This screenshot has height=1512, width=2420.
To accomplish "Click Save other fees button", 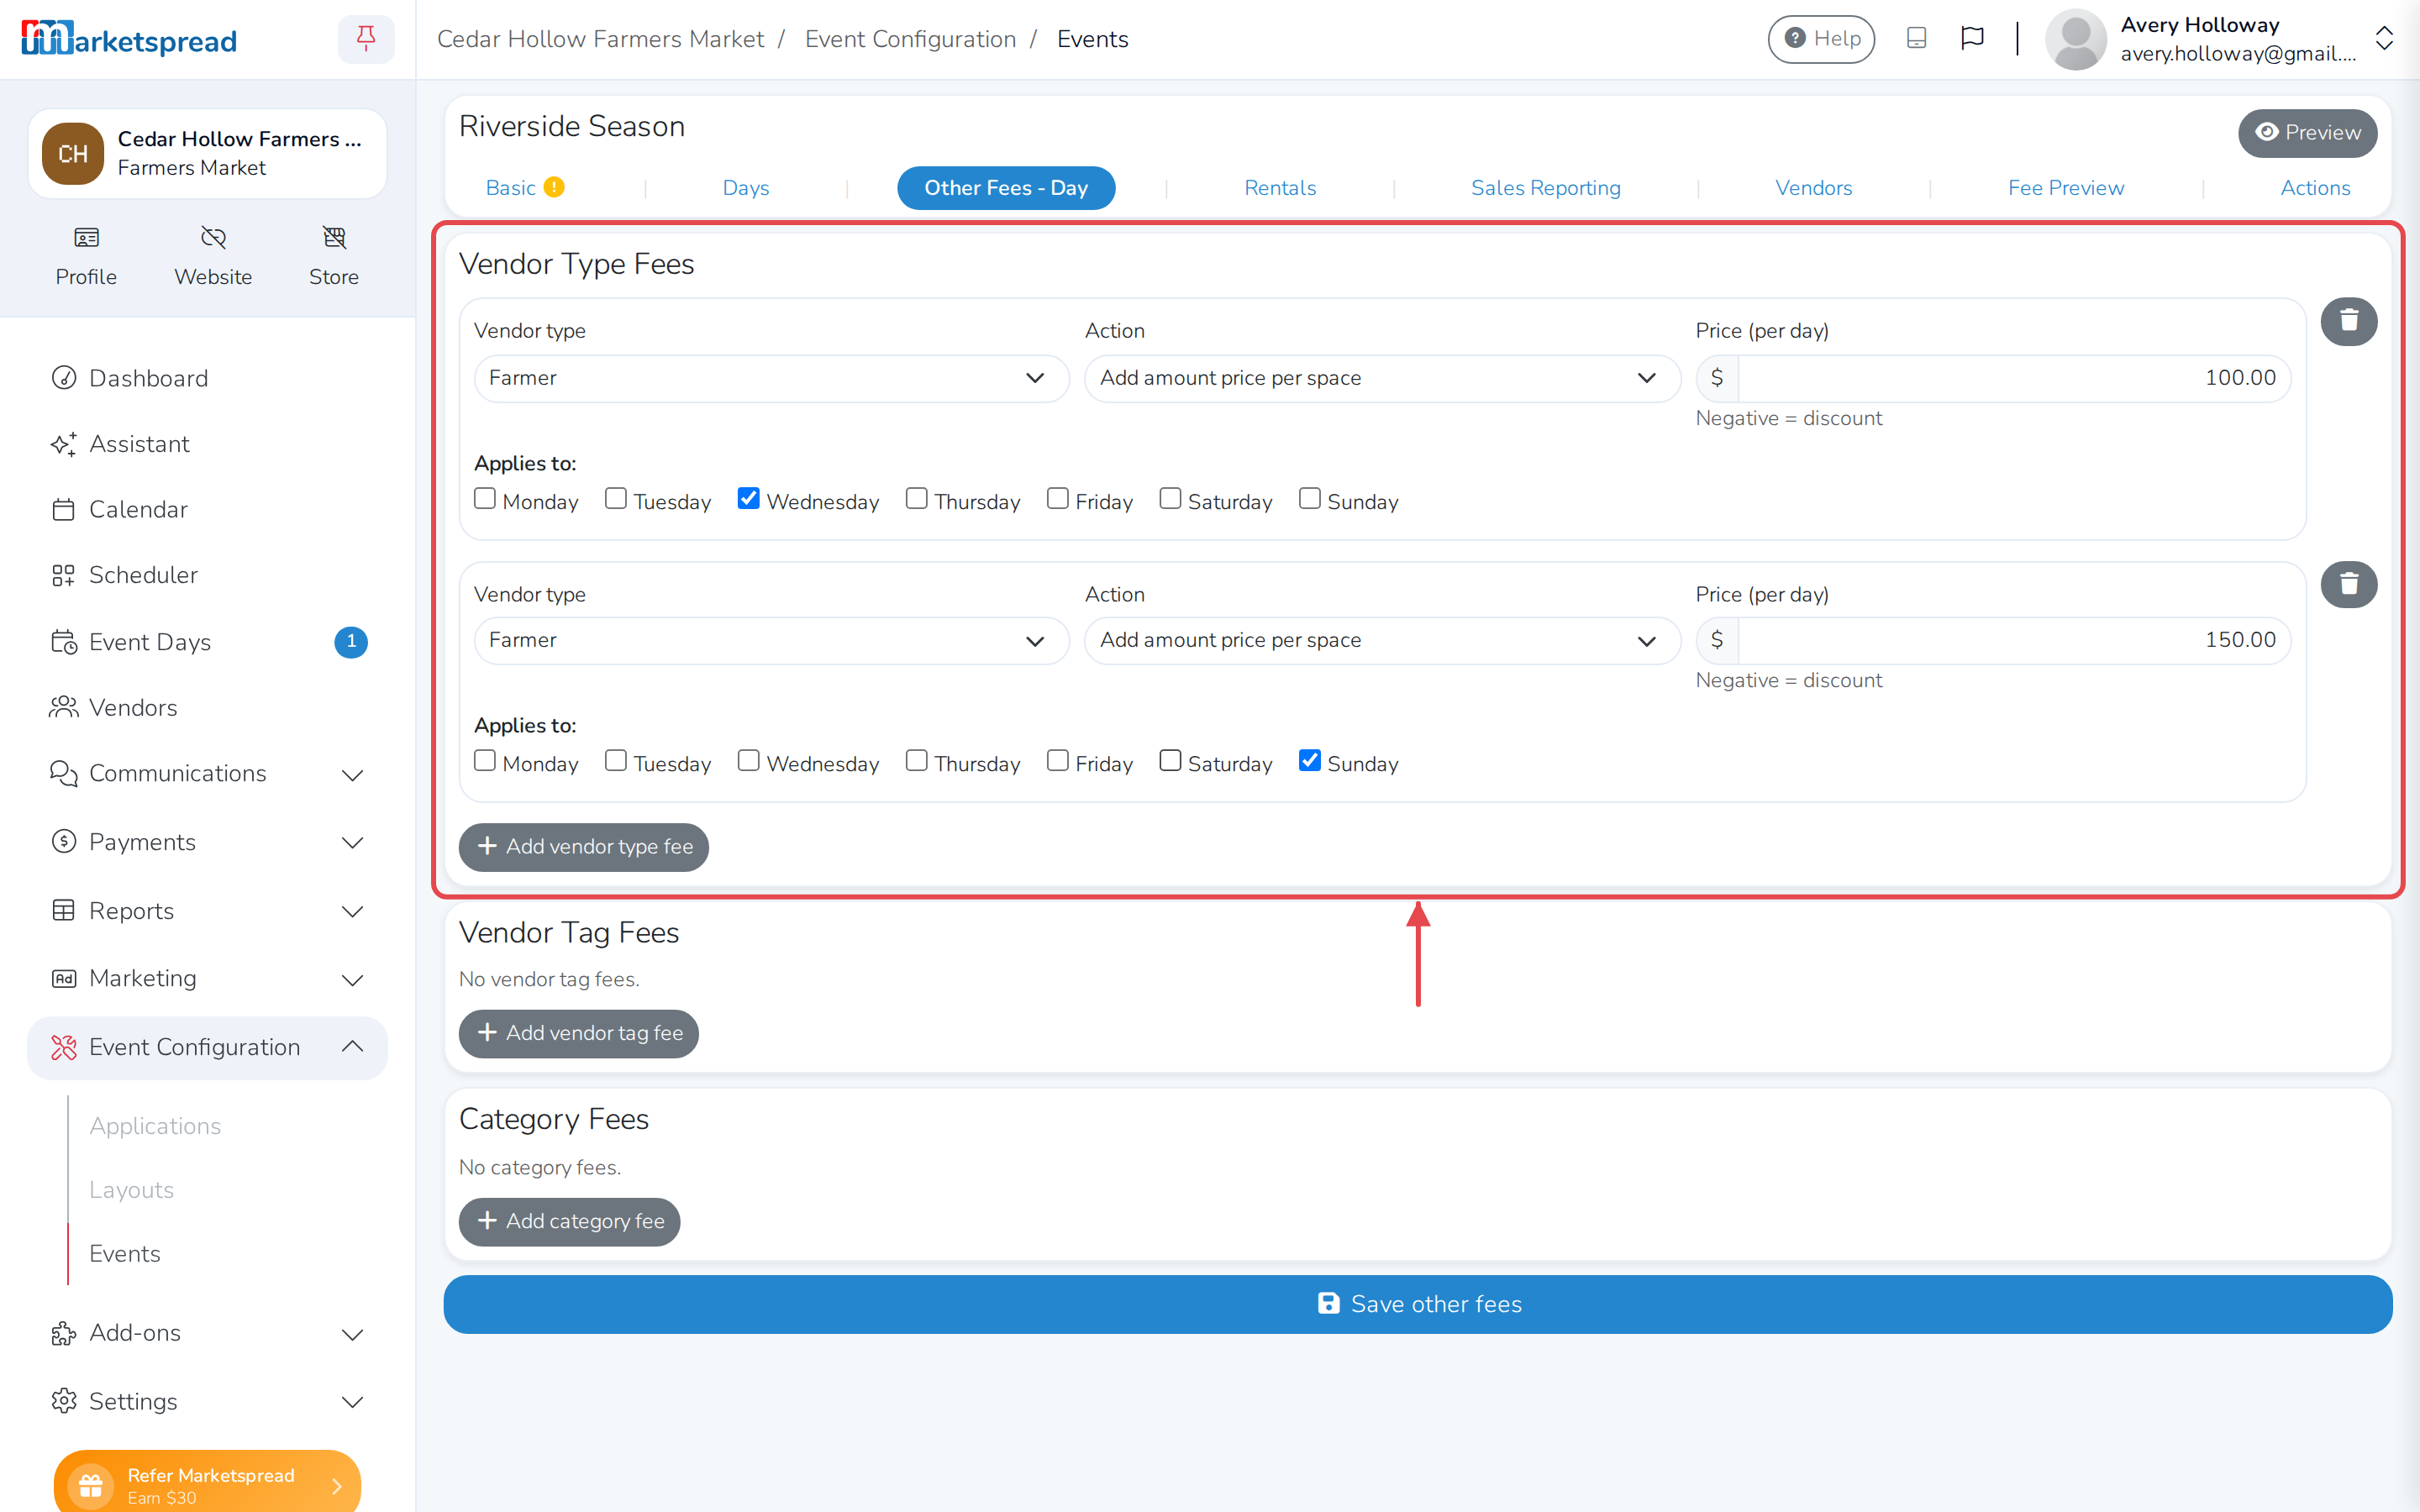I will [x=1417, y=1304].
